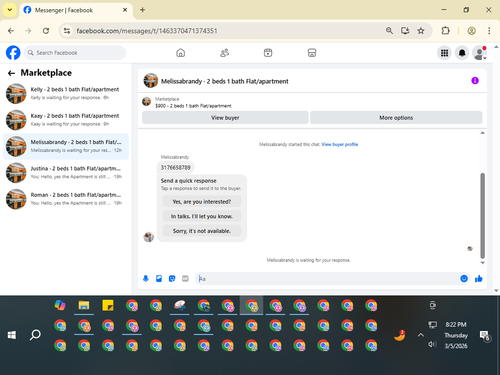
Task: Reload the page
Action: click(46, 31)
